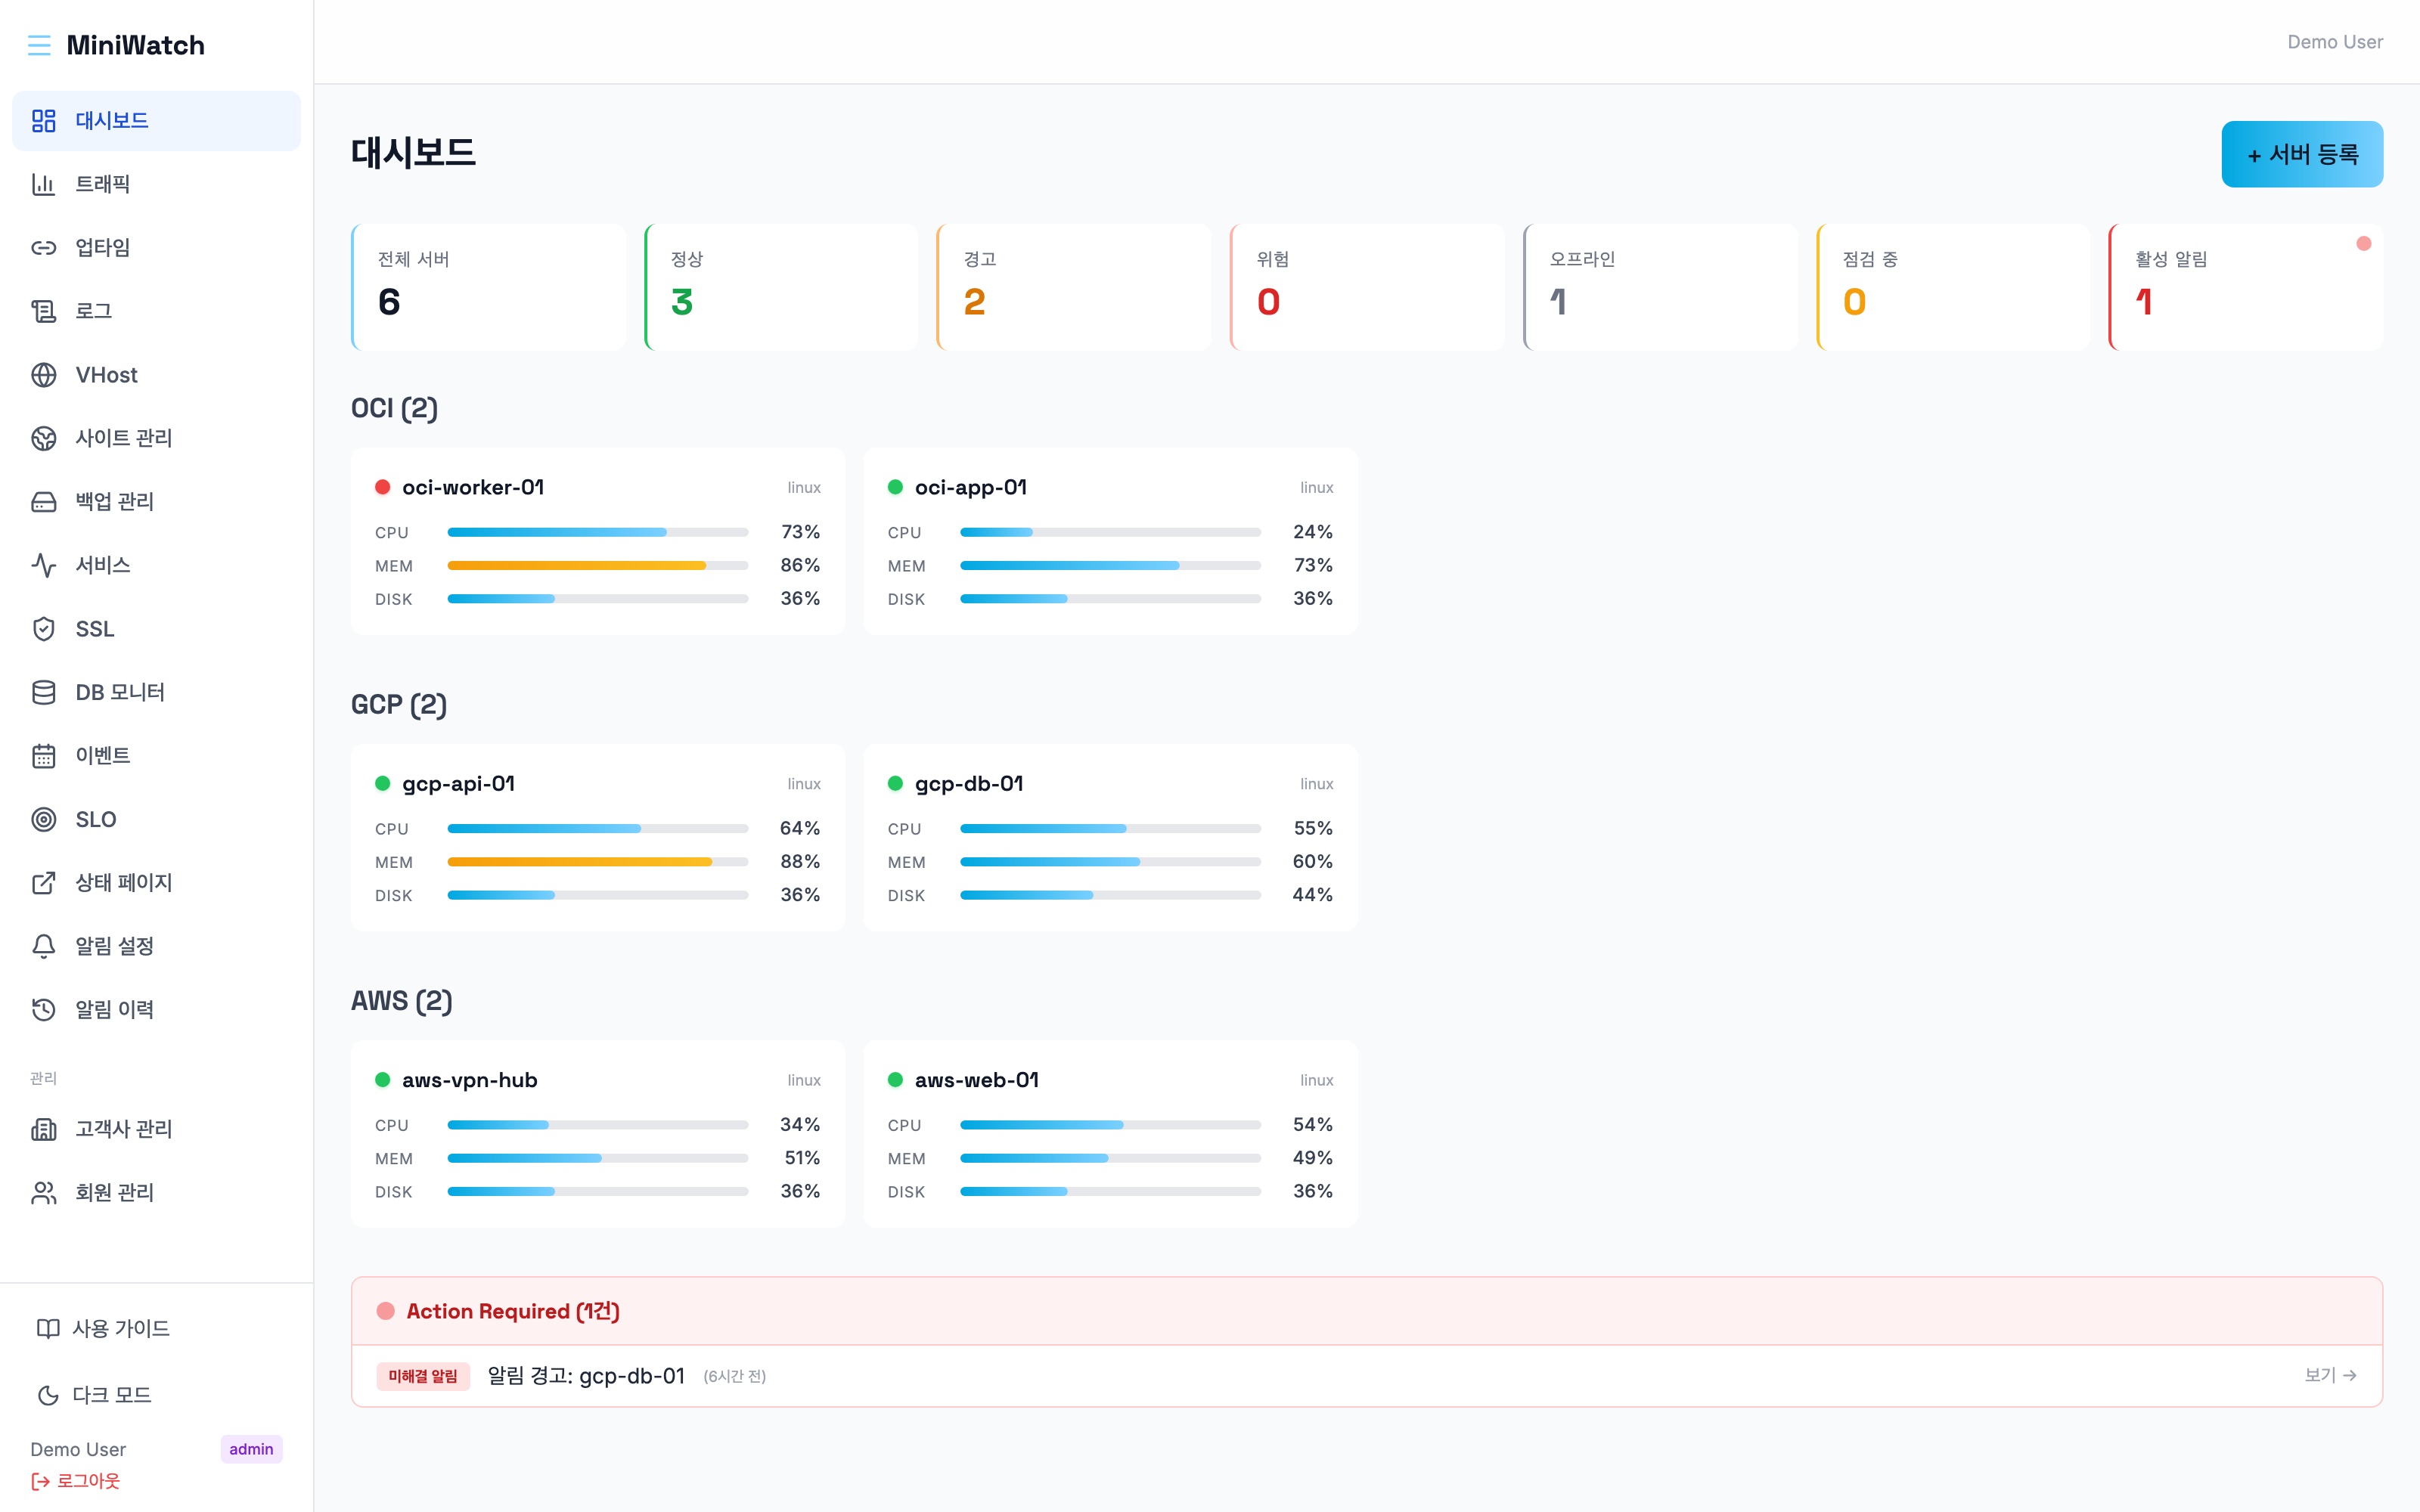Click the 업타임 link icon
The height and width of the screenshot is (1512, 2420).
(44, 248)
